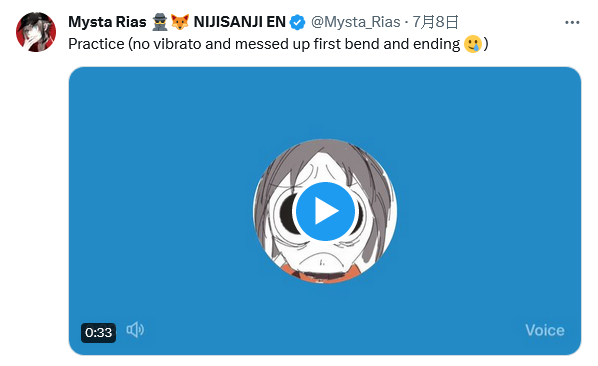
Task: Click the empty blue area of the player
Action: pyautogui.click(x=153, y=152)
